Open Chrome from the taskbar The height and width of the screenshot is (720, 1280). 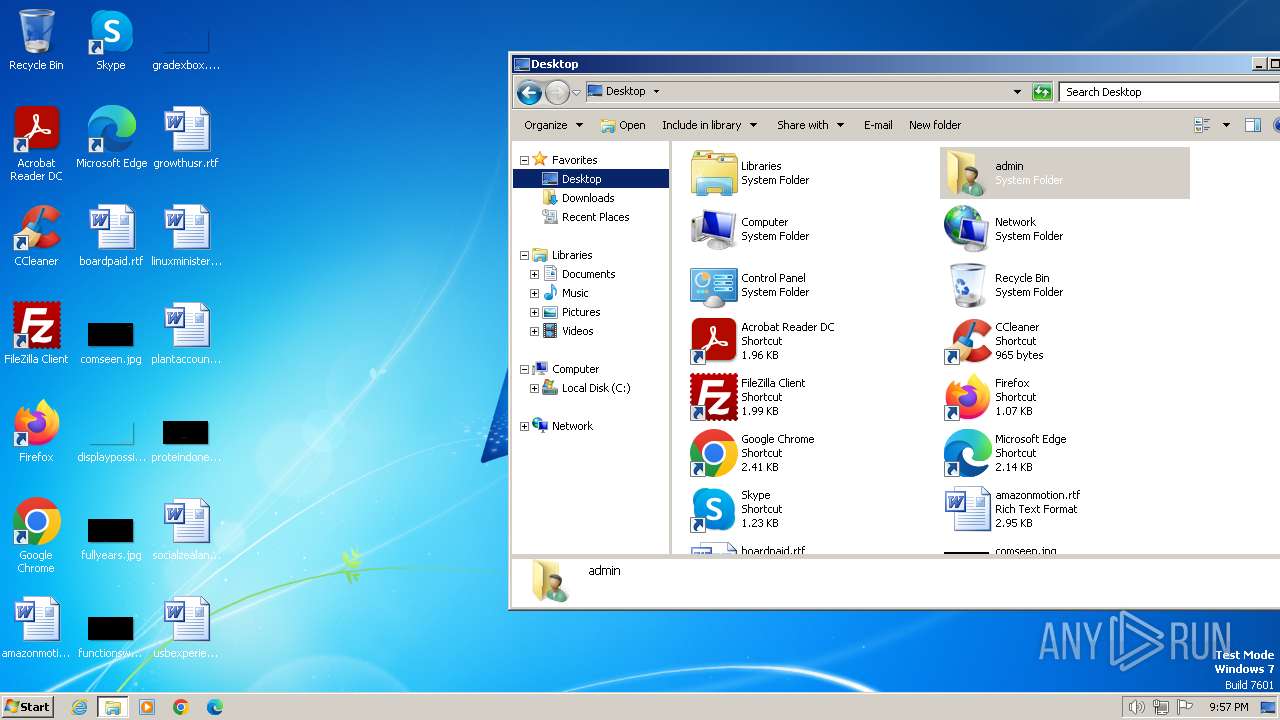181,707
